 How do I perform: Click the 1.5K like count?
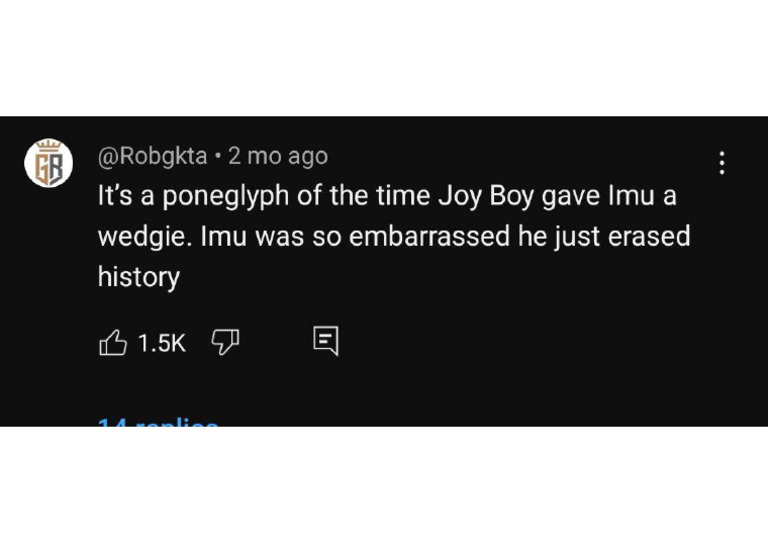tap(162, 343)
